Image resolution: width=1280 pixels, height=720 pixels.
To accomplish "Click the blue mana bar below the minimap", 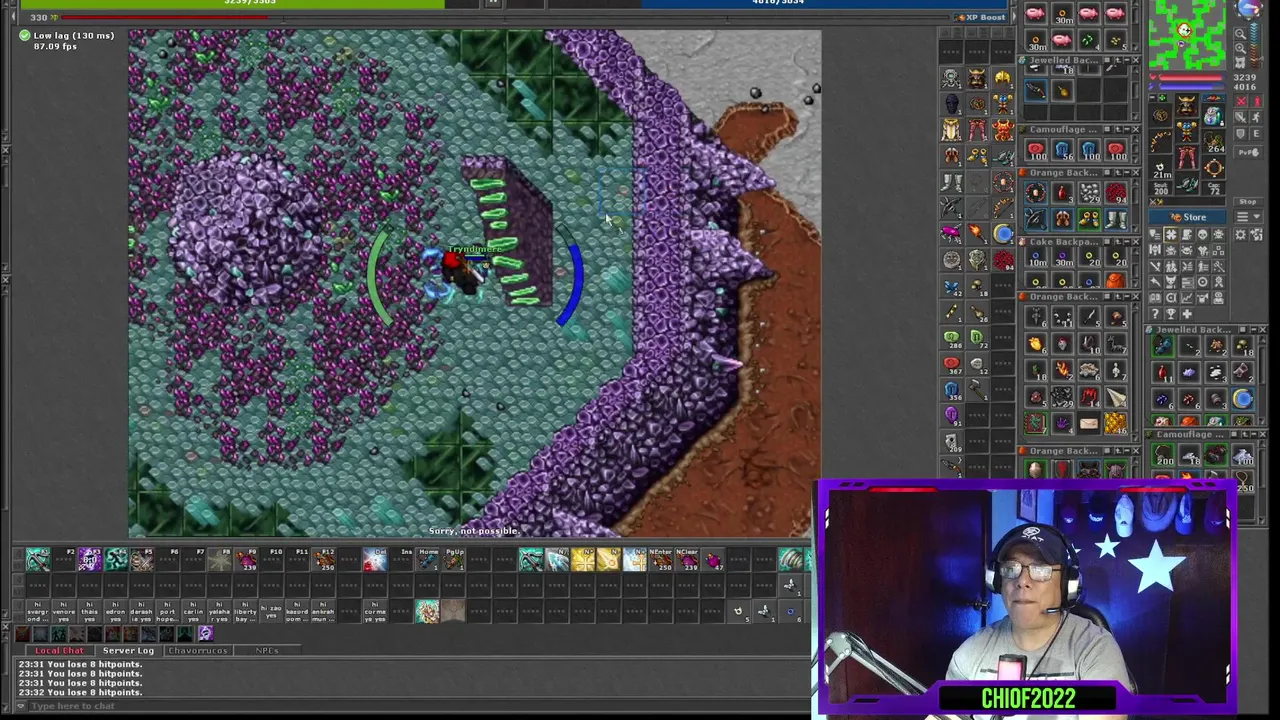I will pos(1190,87).
